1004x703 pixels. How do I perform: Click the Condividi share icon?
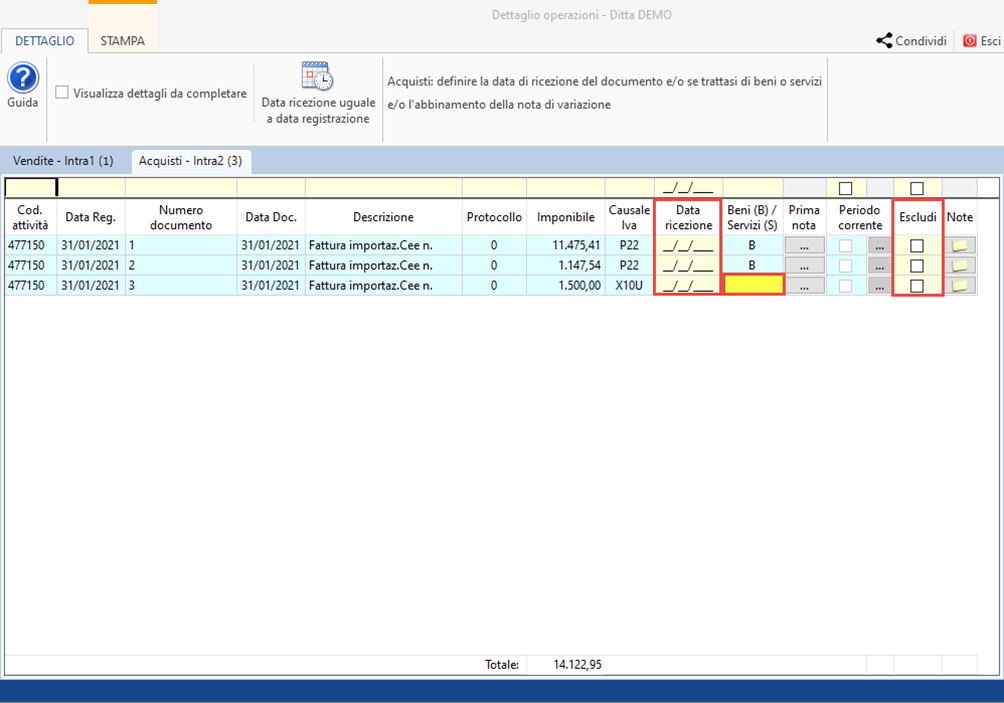tap(884, 41)
